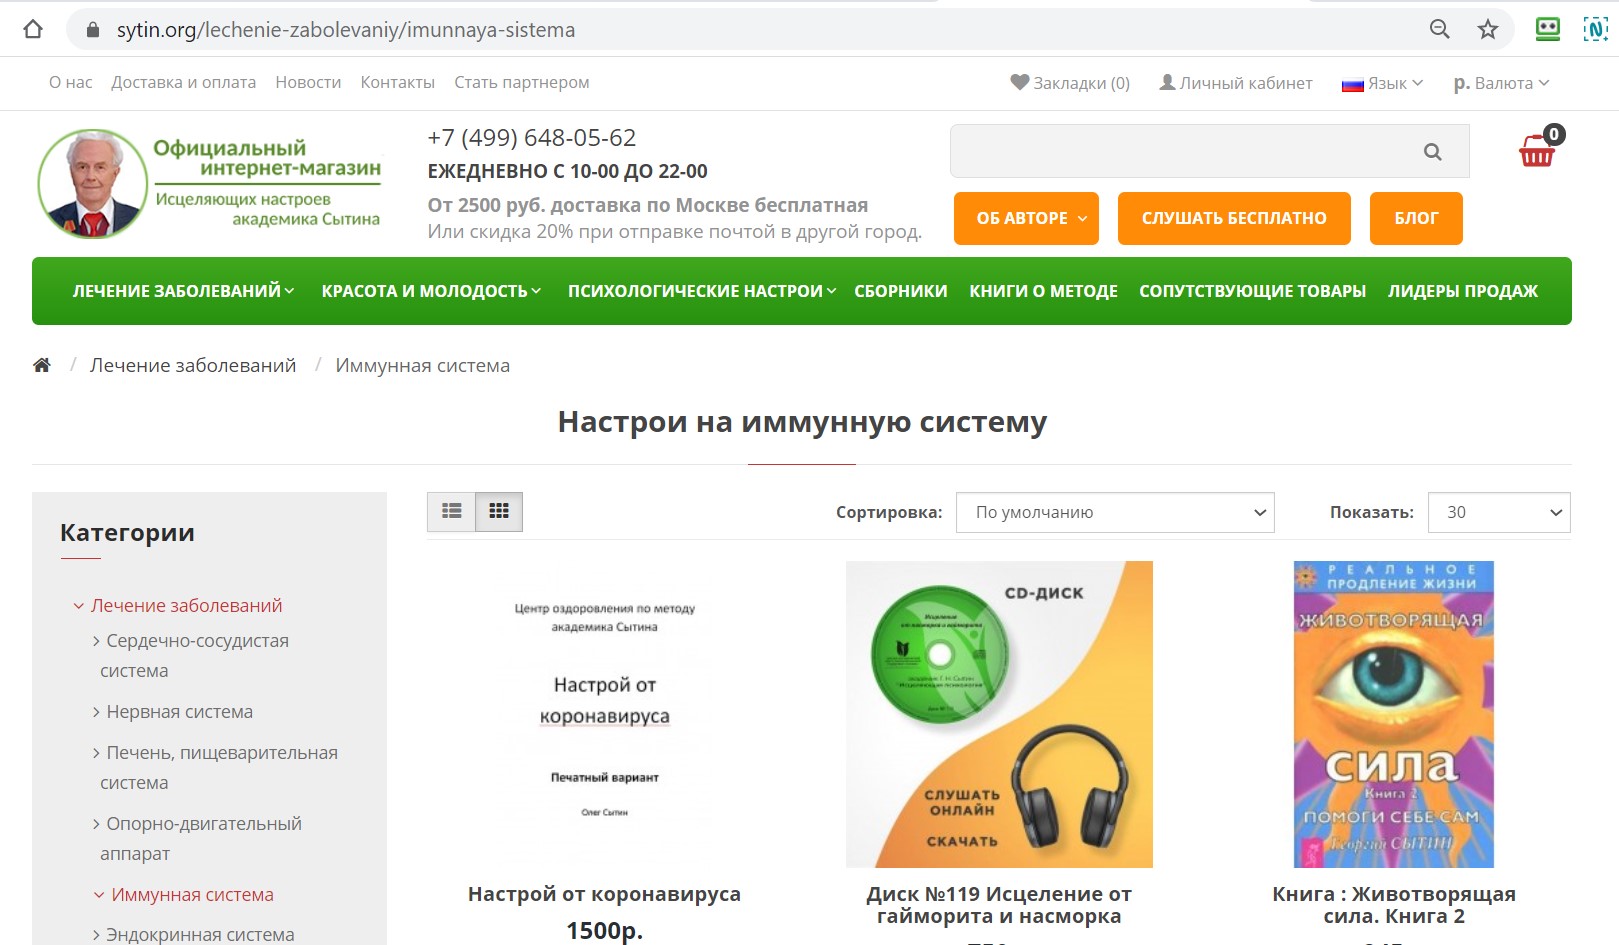Click the store logo with portrait
This screenshot has height=945, width=1619.
pyautogui.click(x=209, y=184)
